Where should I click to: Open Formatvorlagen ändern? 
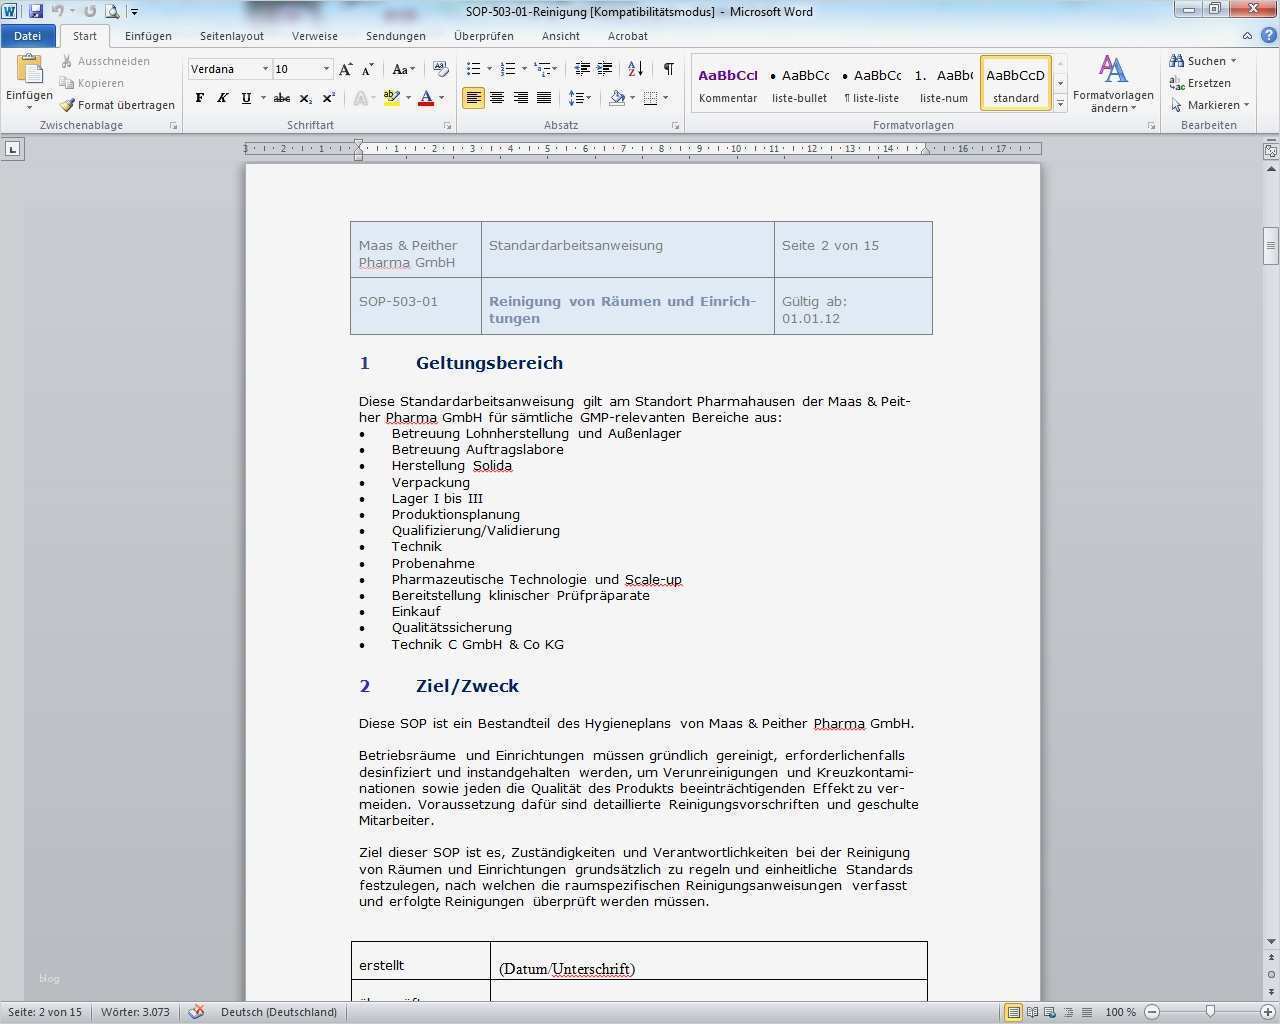[1113, 83]
